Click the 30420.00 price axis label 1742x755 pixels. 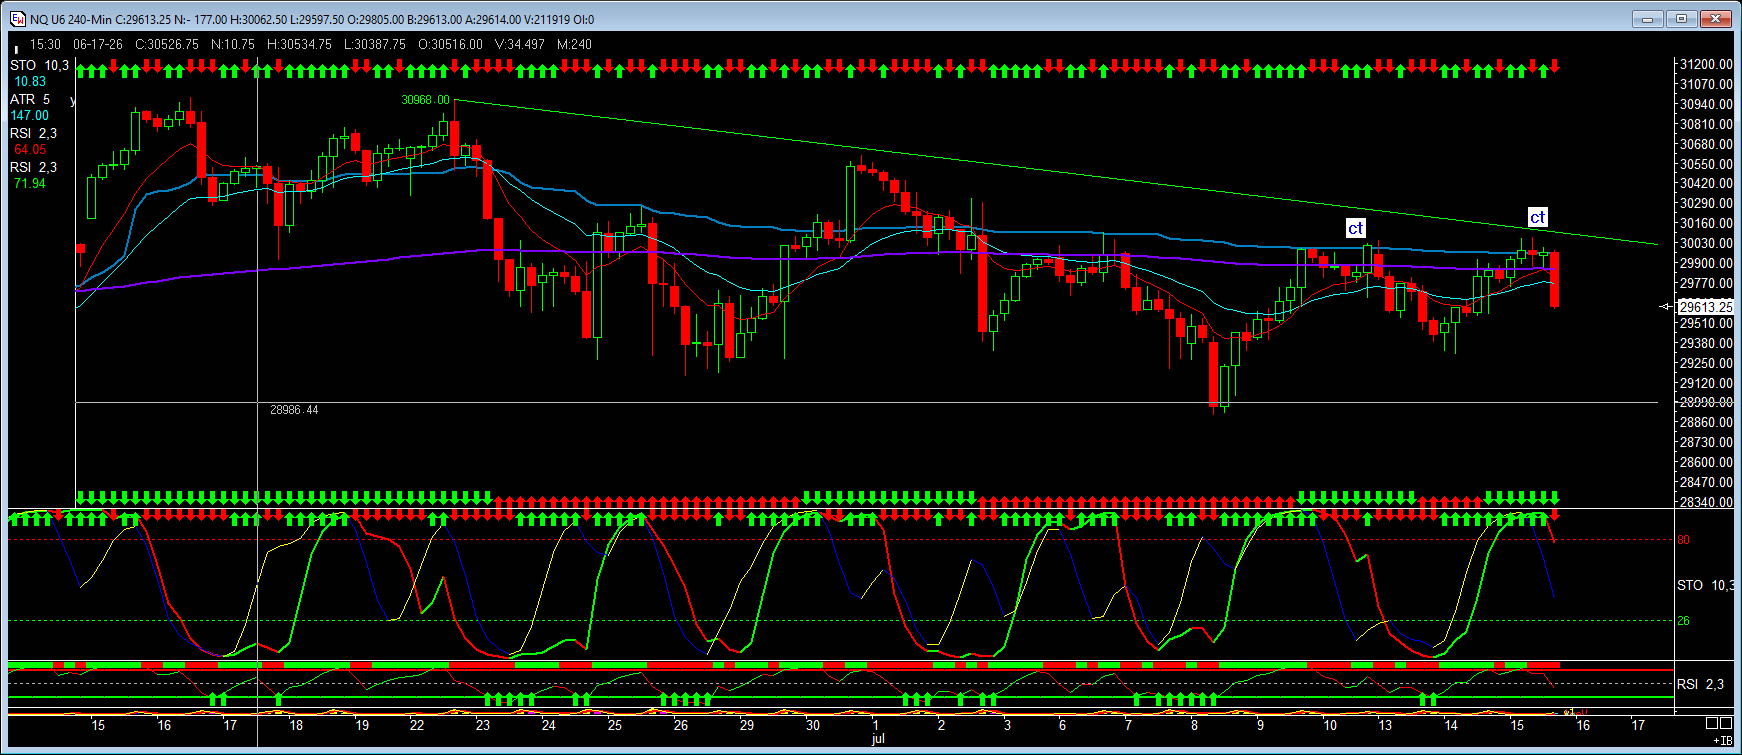(1706, 183)
